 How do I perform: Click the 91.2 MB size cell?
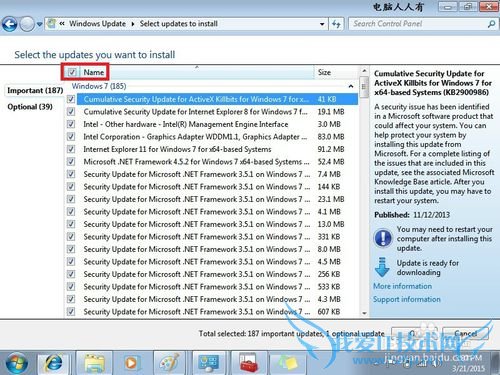[x=331, y=149]
